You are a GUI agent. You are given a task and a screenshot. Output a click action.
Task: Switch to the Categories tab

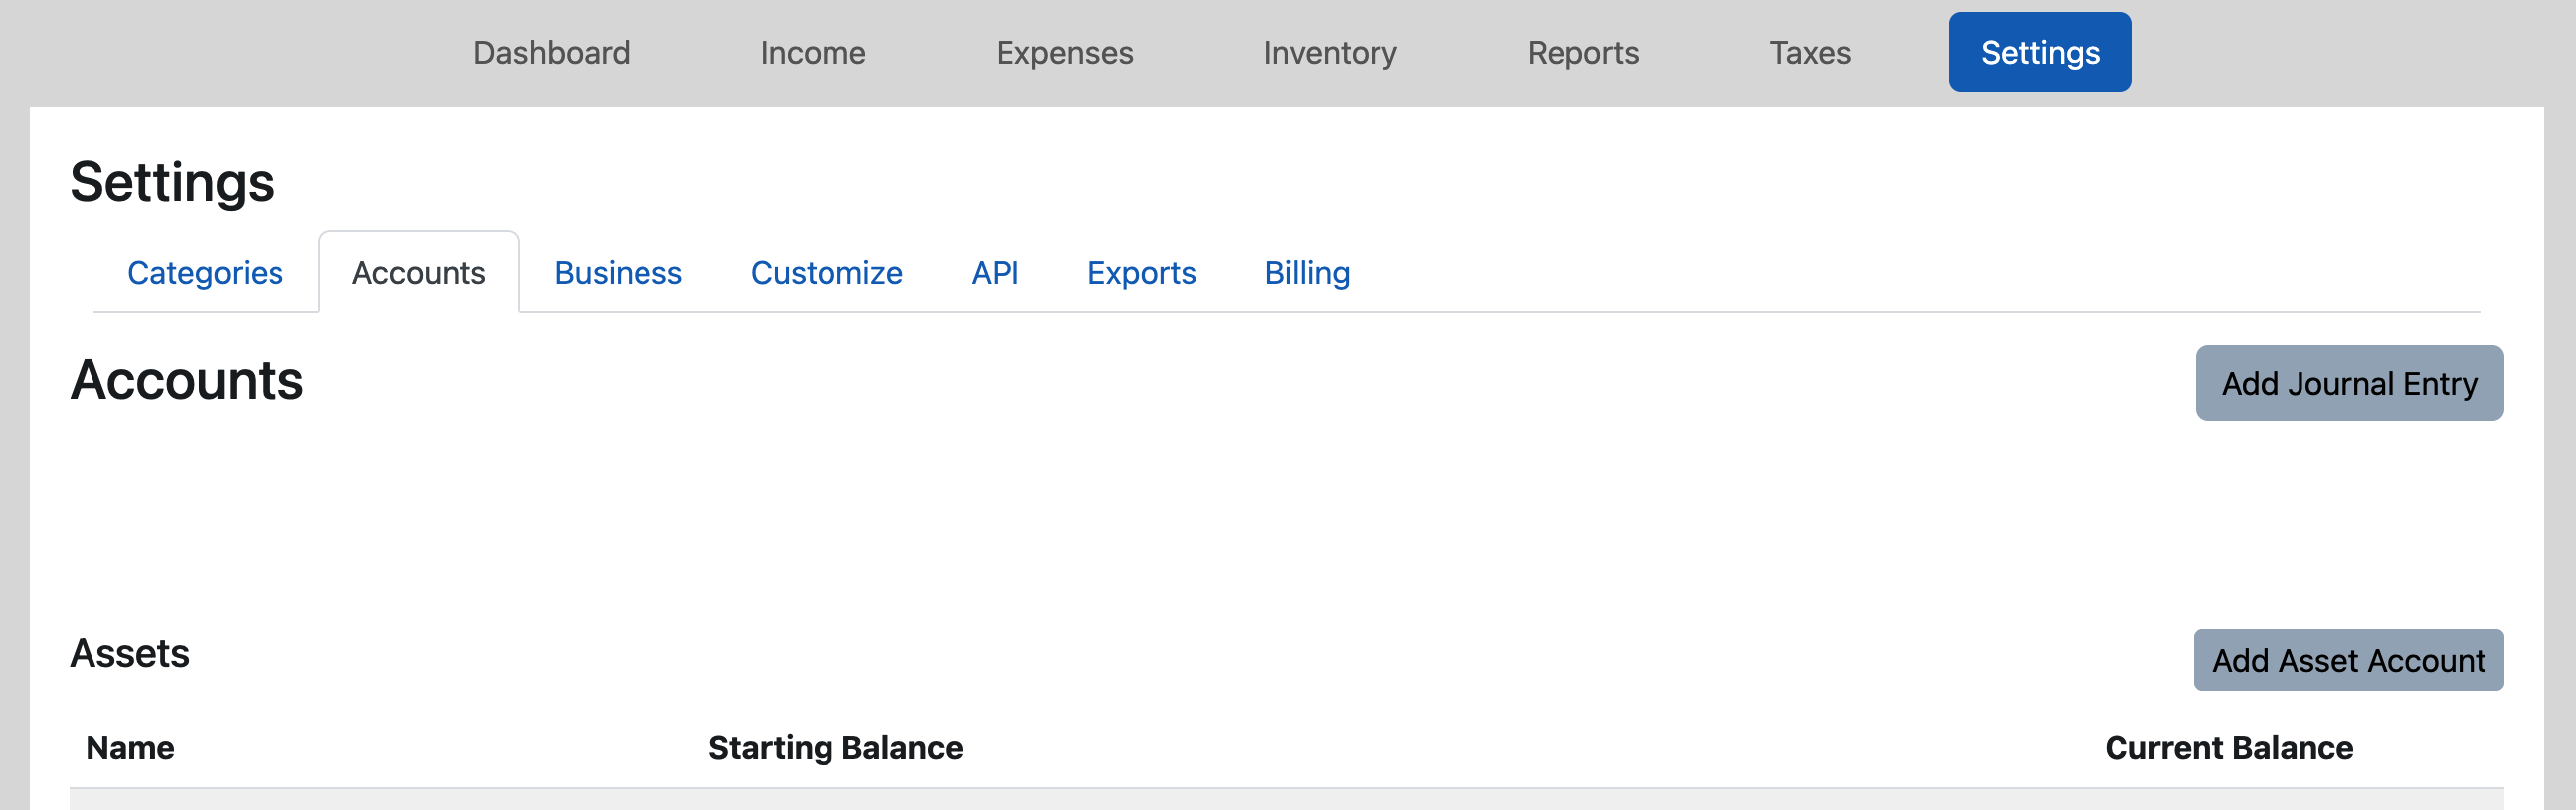205,272
